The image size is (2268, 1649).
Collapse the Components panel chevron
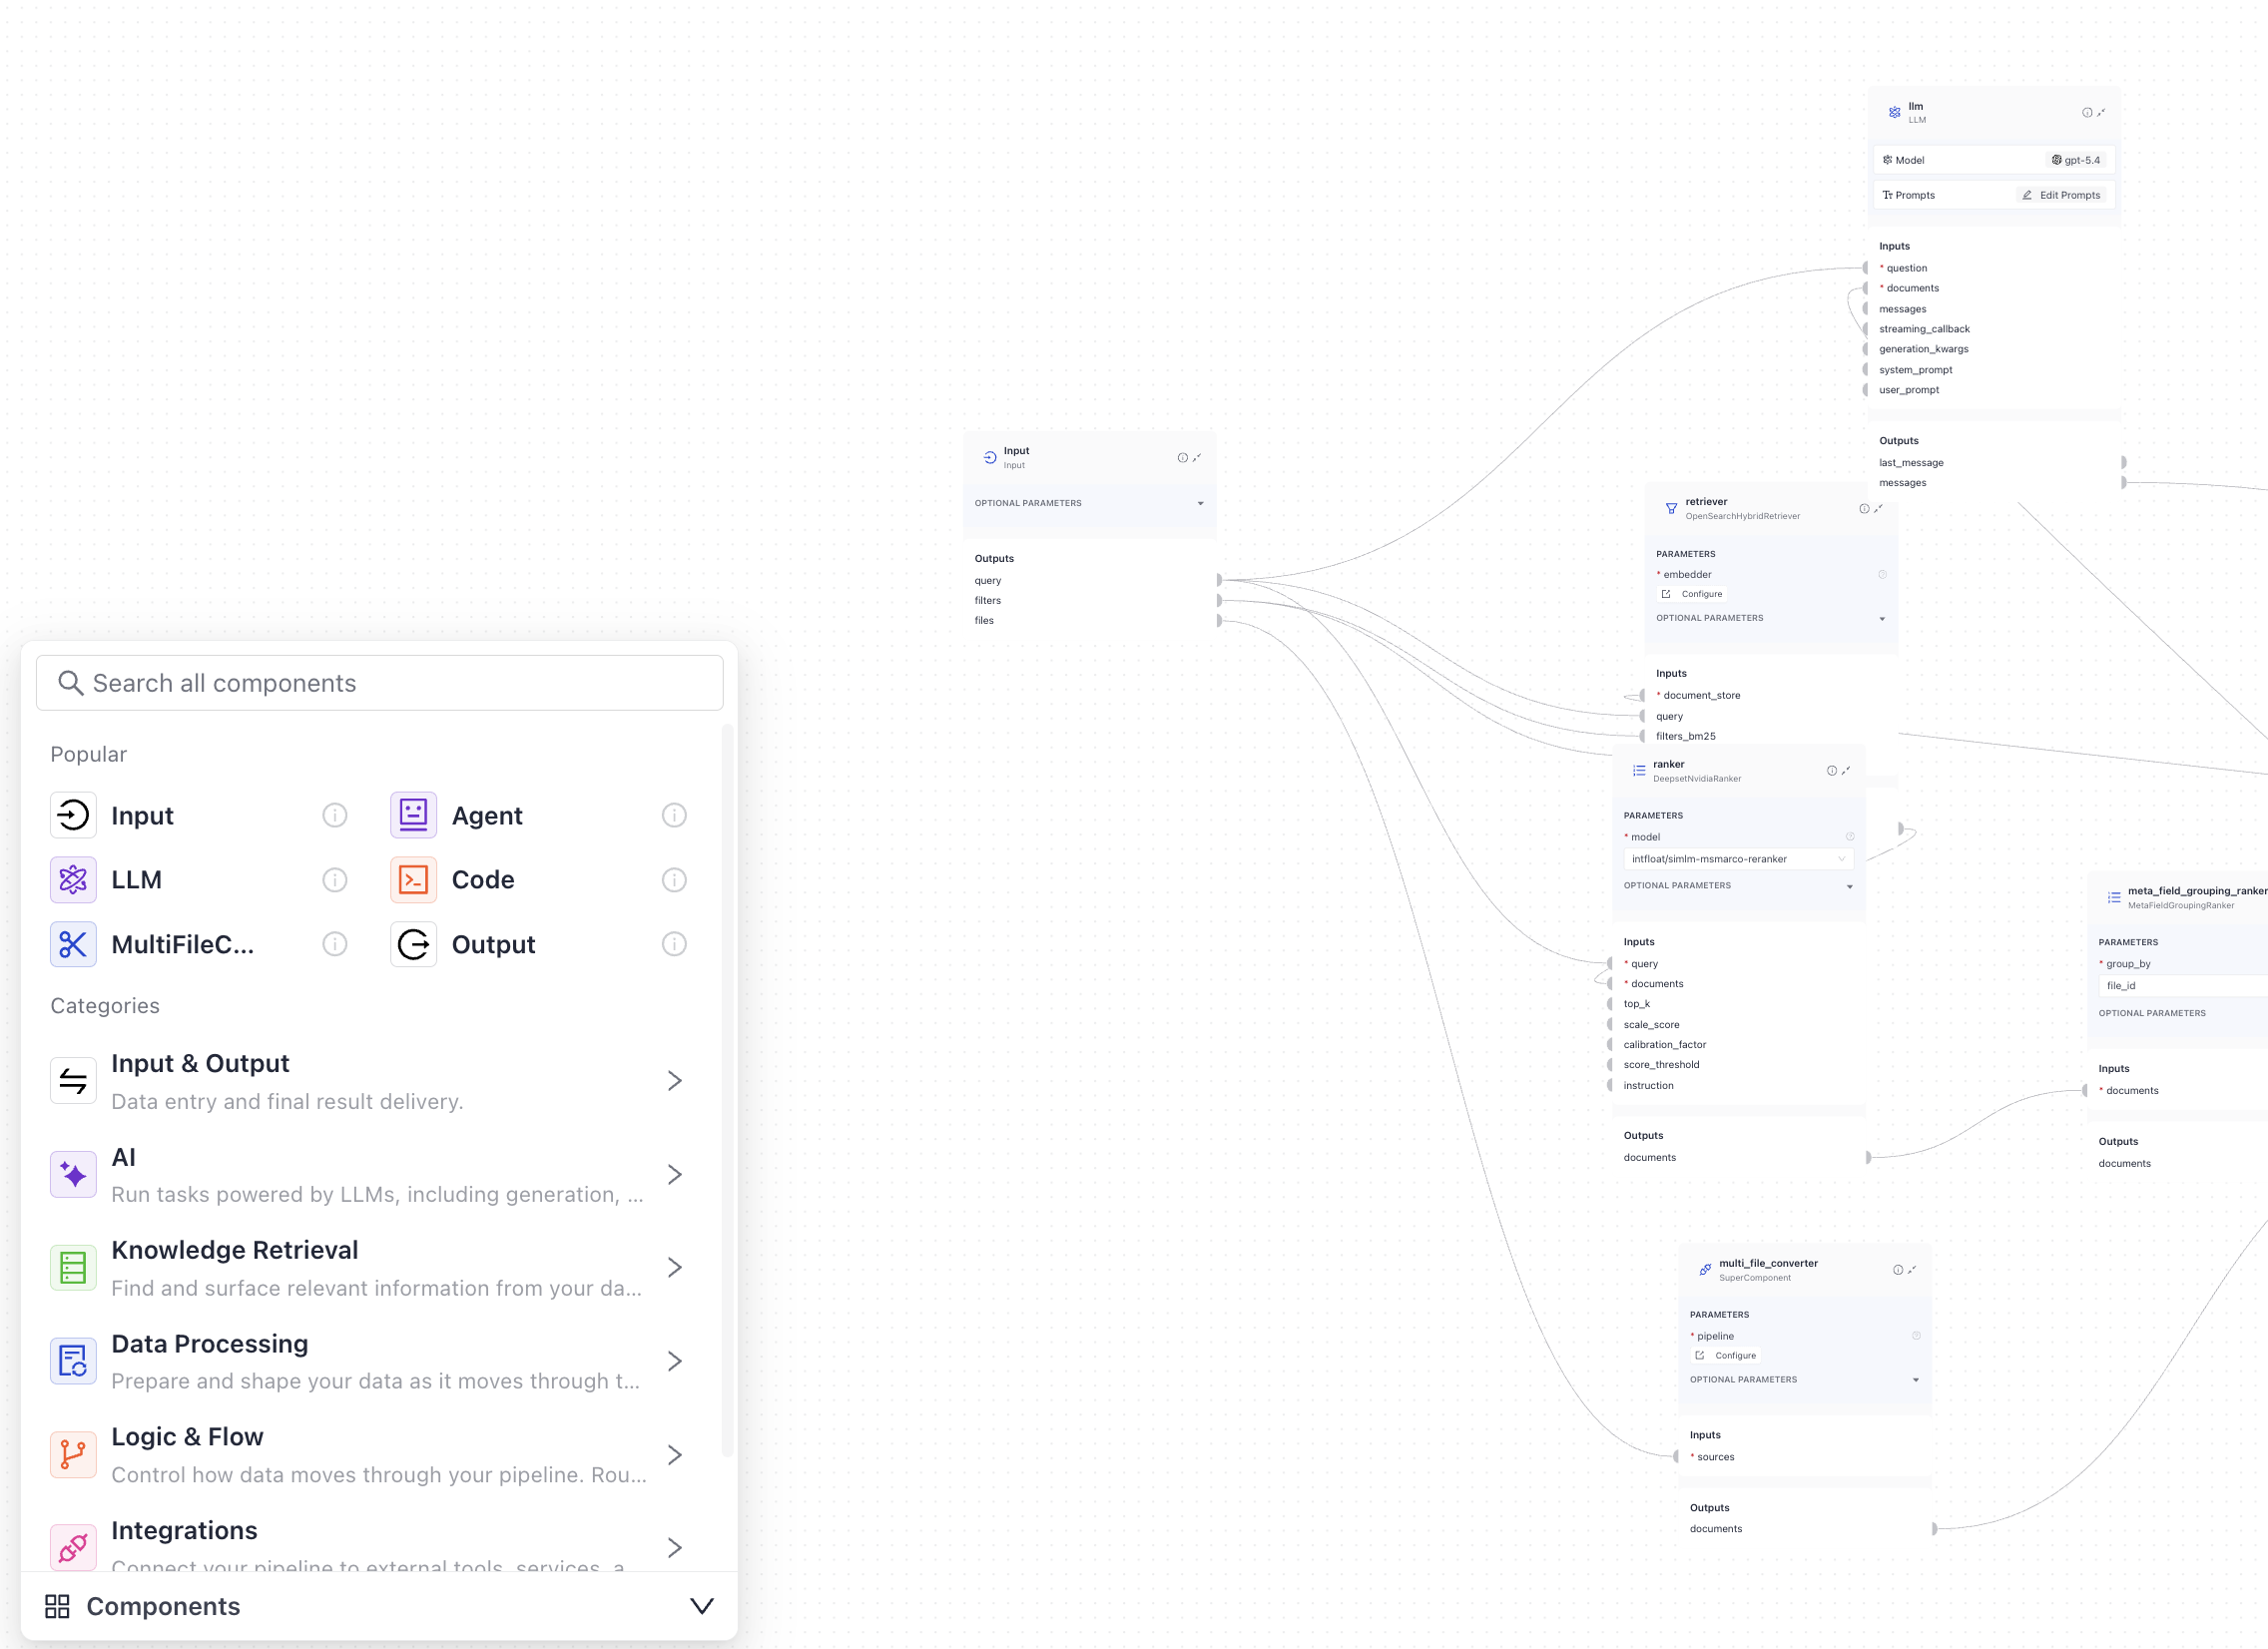[x=702, y=1606]
